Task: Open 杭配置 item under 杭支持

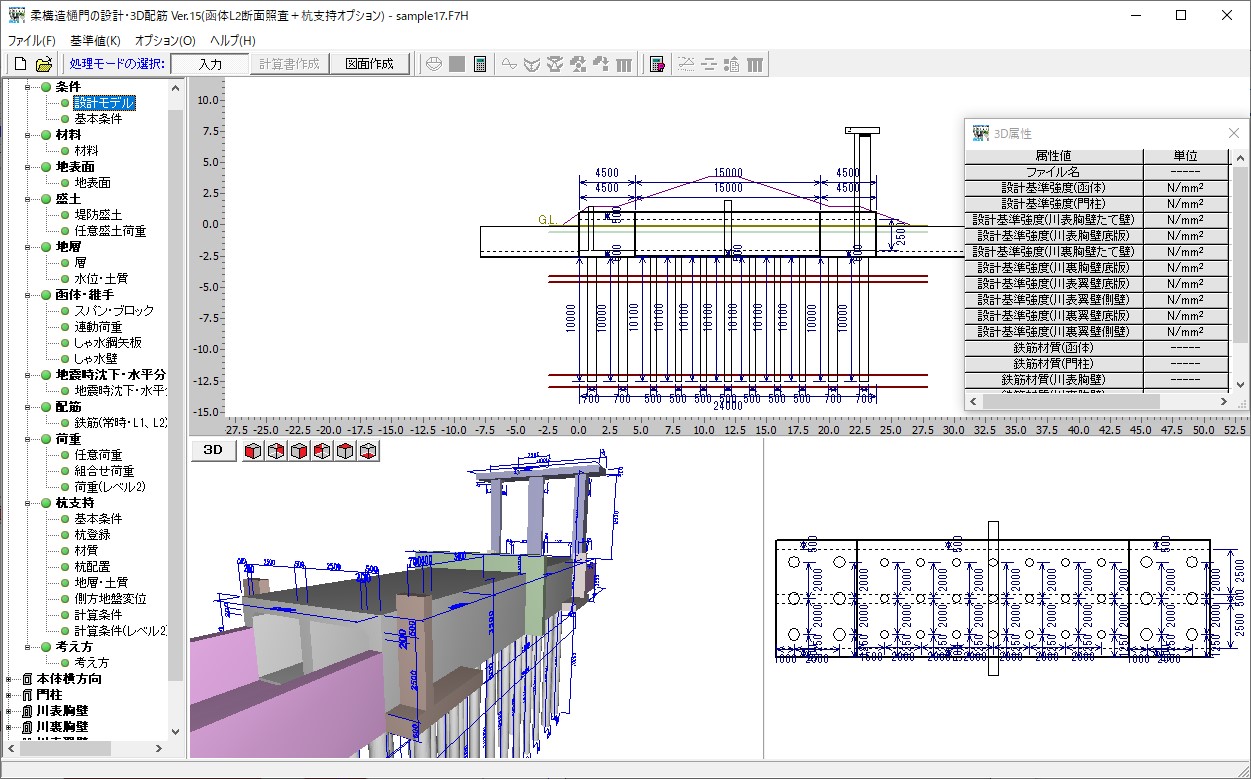Action: 92,567
